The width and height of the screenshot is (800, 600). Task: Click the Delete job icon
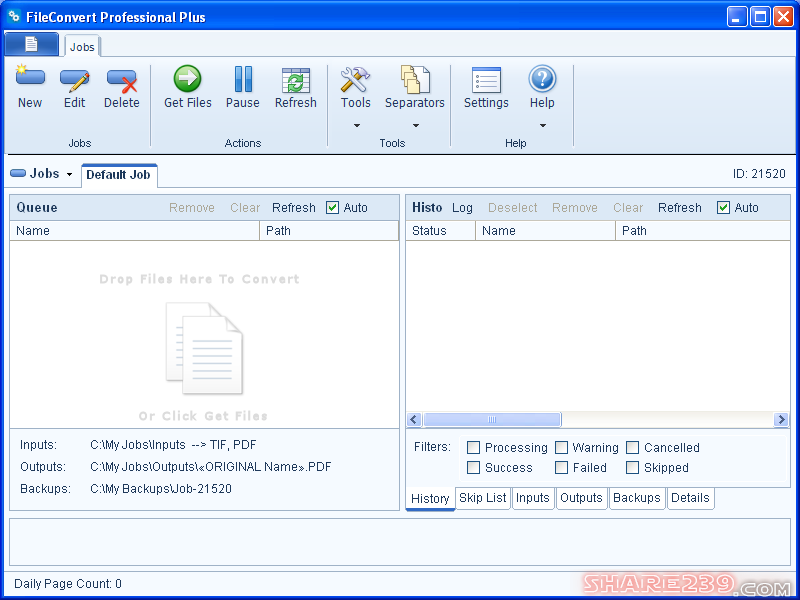tap(121, 80)
